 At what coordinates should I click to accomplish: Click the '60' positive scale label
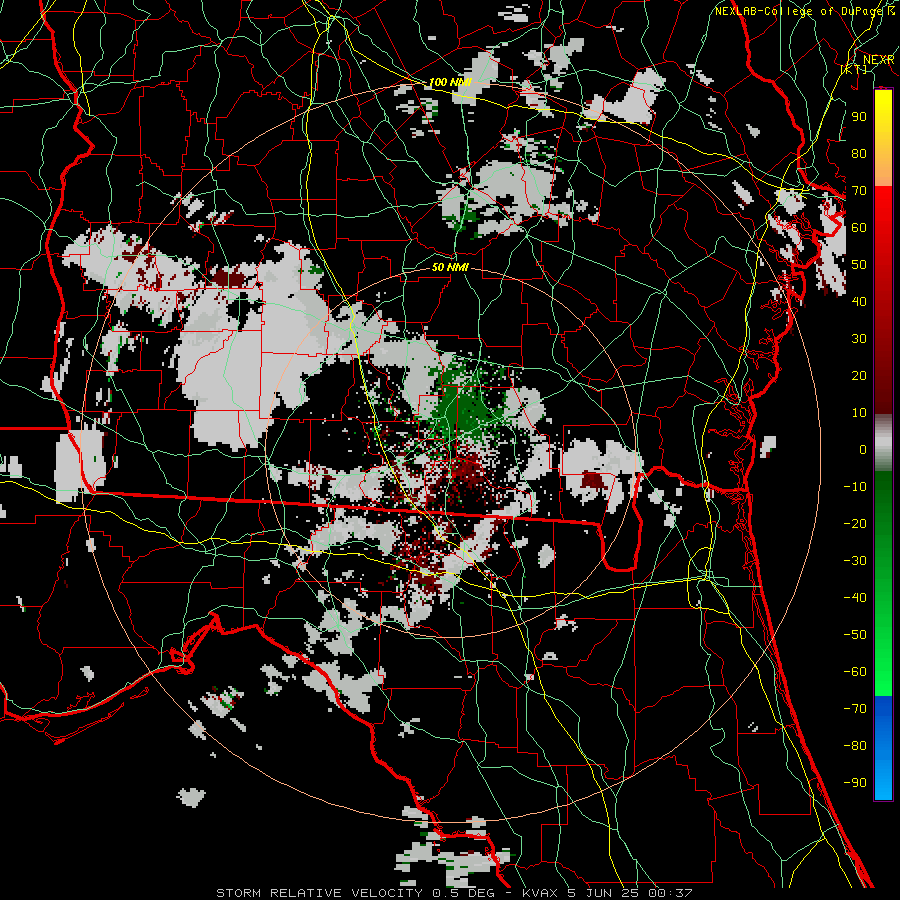[859, 227]
